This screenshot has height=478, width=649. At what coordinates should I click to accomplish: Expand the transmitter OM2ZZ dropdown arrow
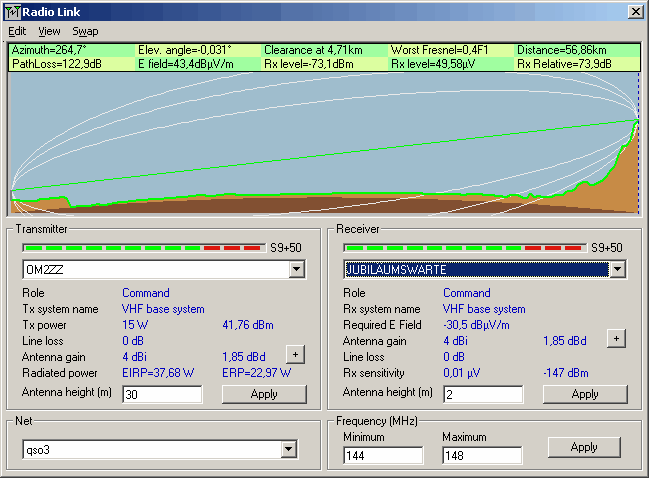(x=296, y=269)
